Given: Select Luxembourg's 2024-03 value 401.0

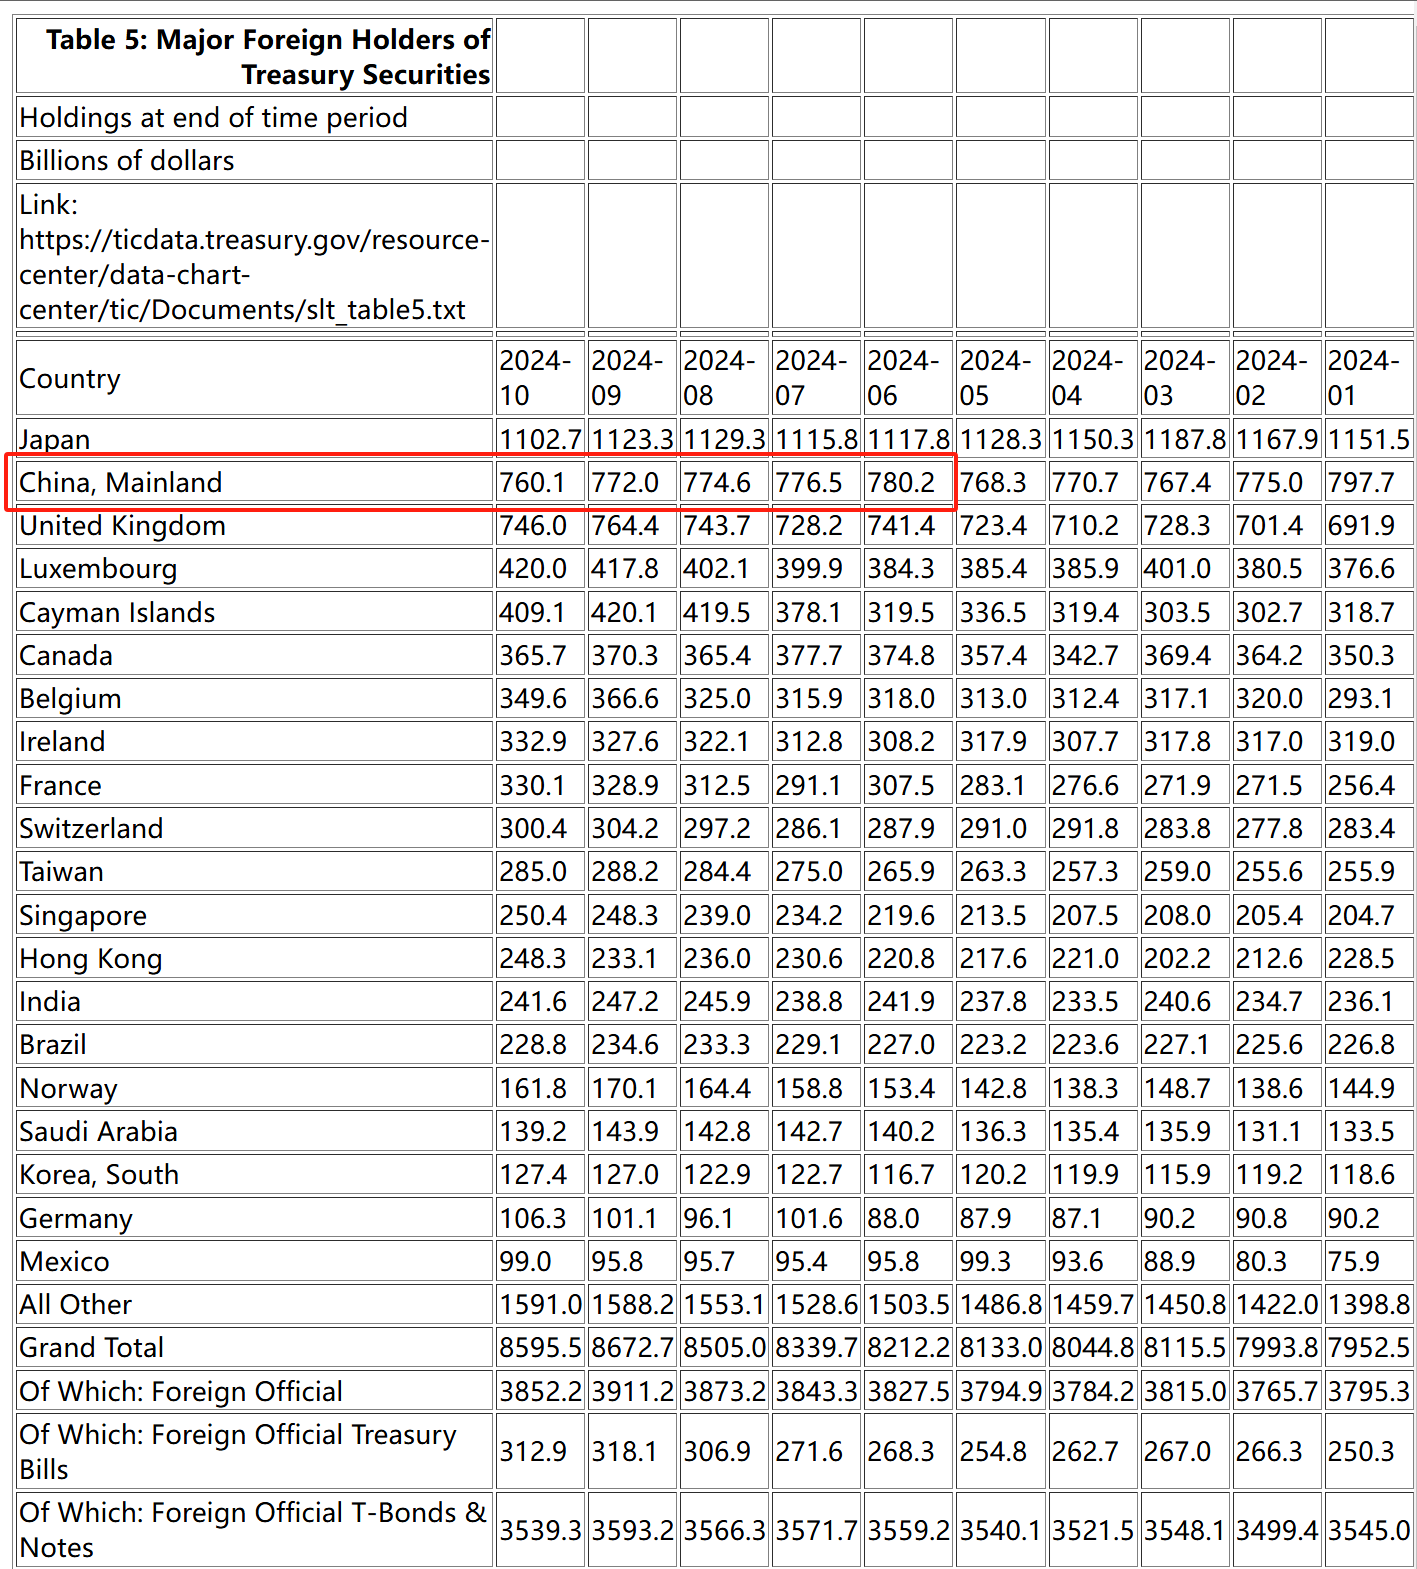Looking at the screenshot, I should (x=1185, y=568).
